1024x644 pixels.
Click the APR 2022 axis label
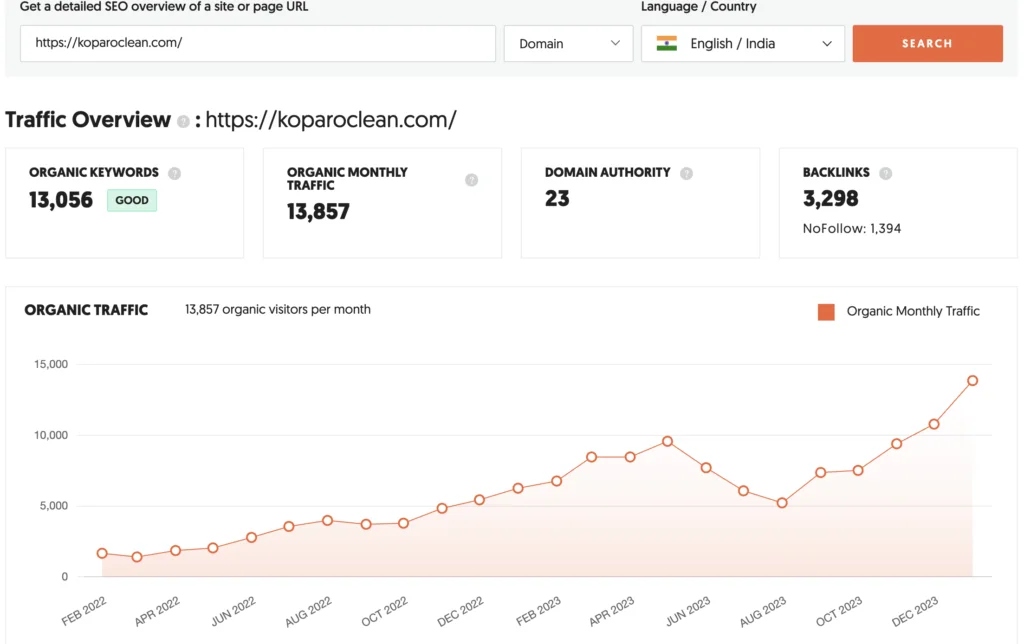[157, 611]
